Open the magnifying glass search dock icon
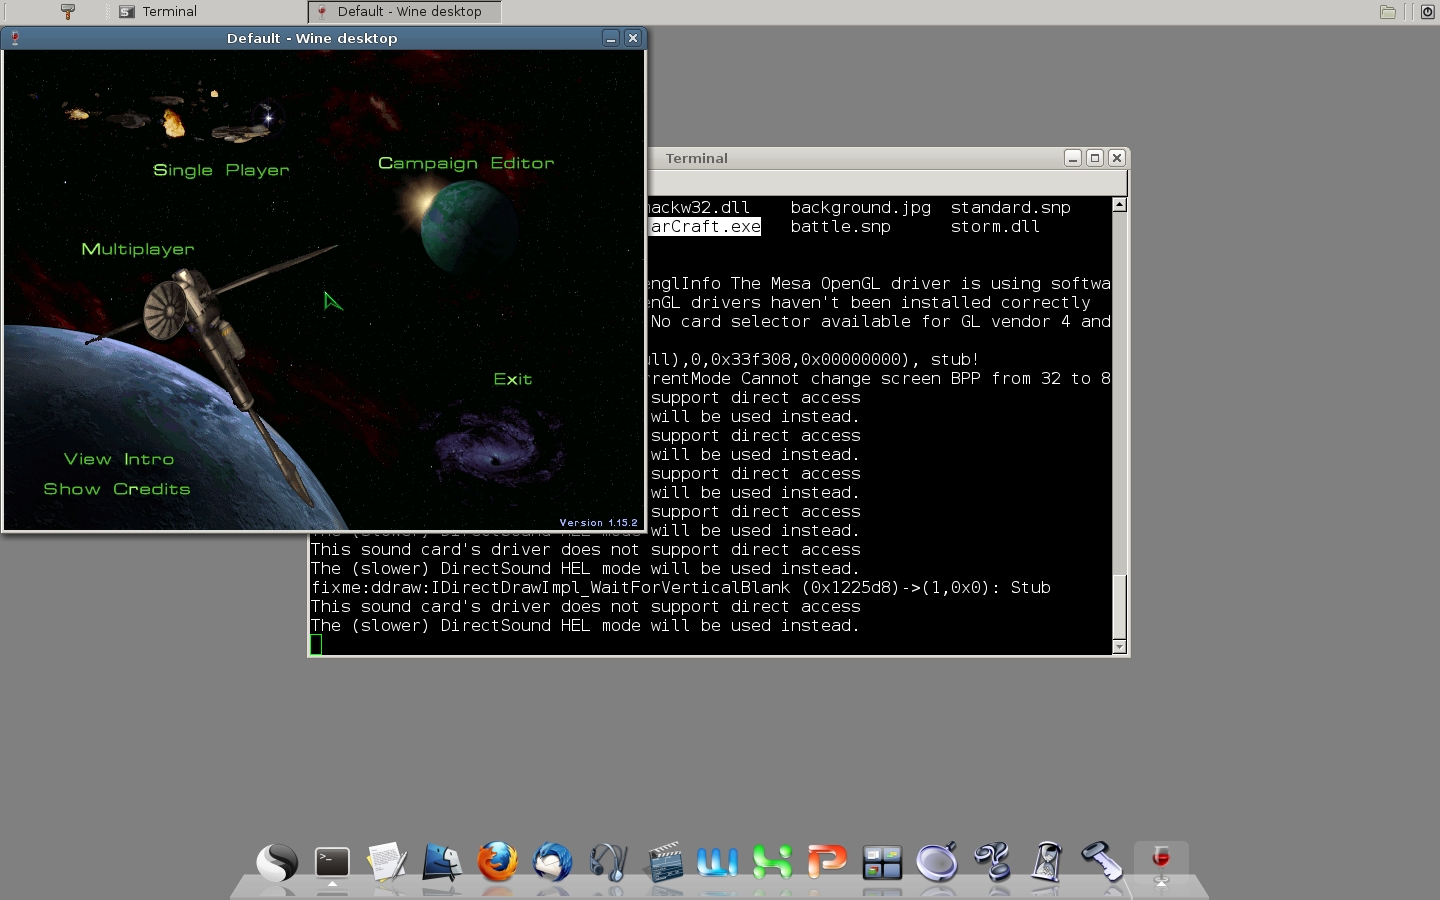Image resolution: width=1440 pixels, height=900 pixels. click(937, 862)
